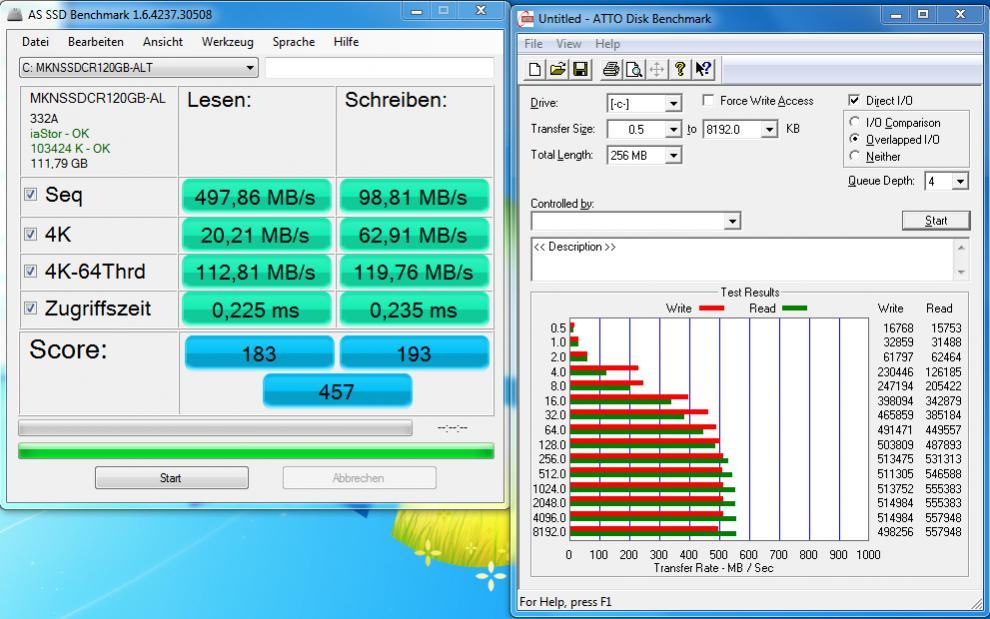Open the Ansicht menu
The image size is (990, 619).
point(163,42)
